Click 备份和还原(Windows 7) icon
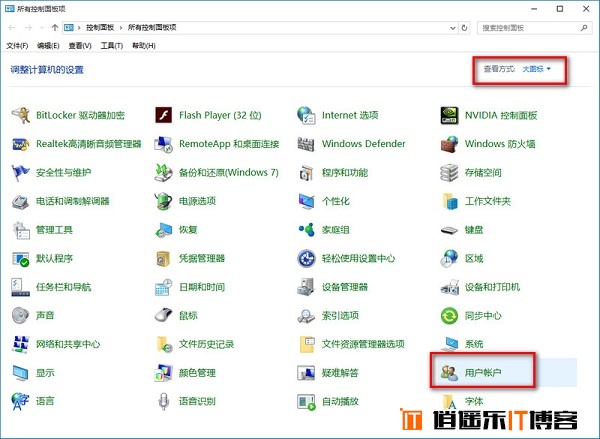Screen dimensions: 600x439 [x=163, y=173]
